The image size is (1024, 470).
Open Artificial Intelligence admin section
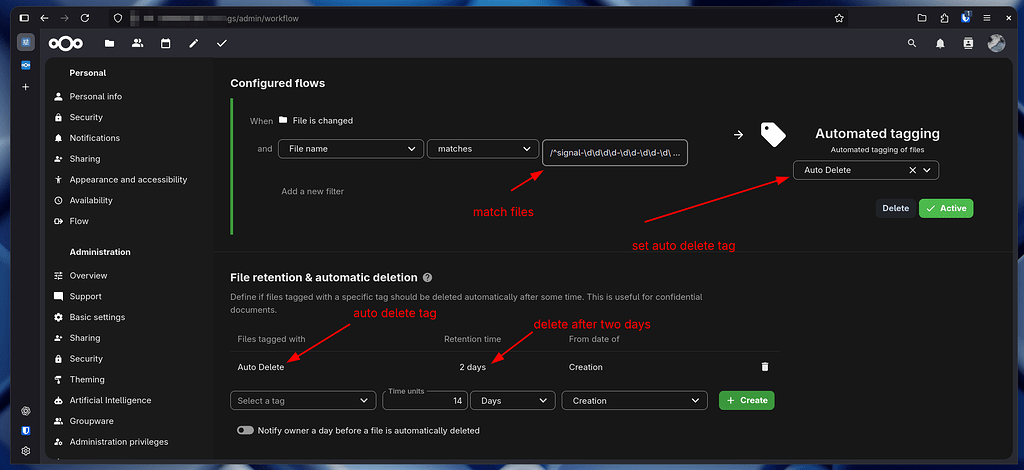110,400
